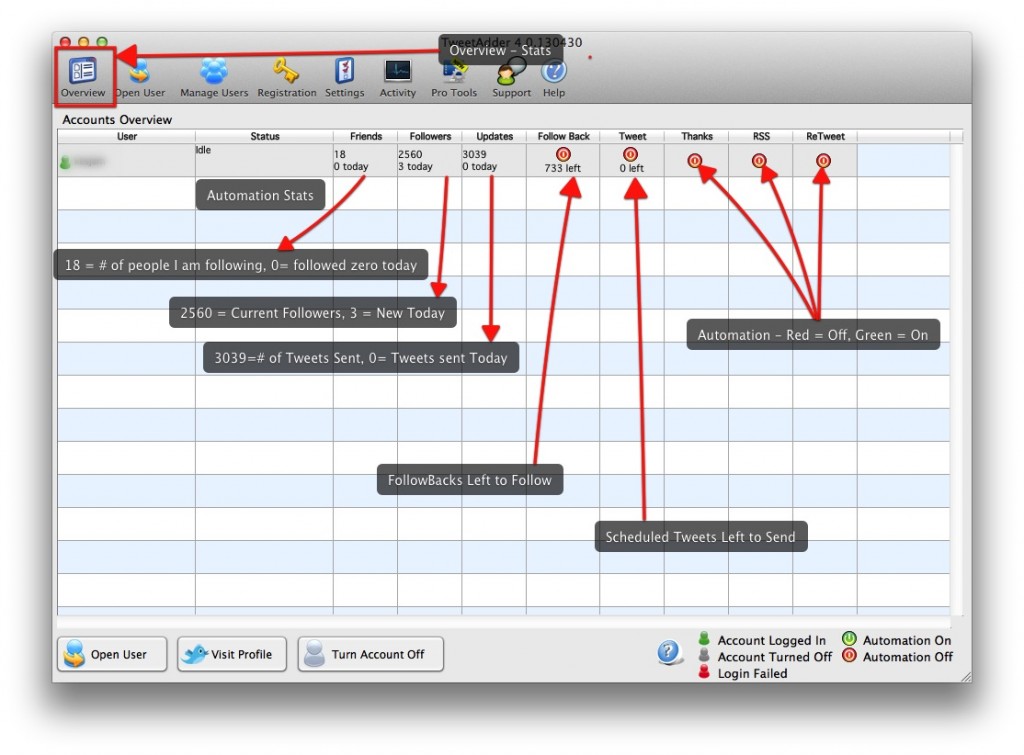Click the 'Account Turned Off' legend text
The image size is (1024, 755).
click(775, 656)
